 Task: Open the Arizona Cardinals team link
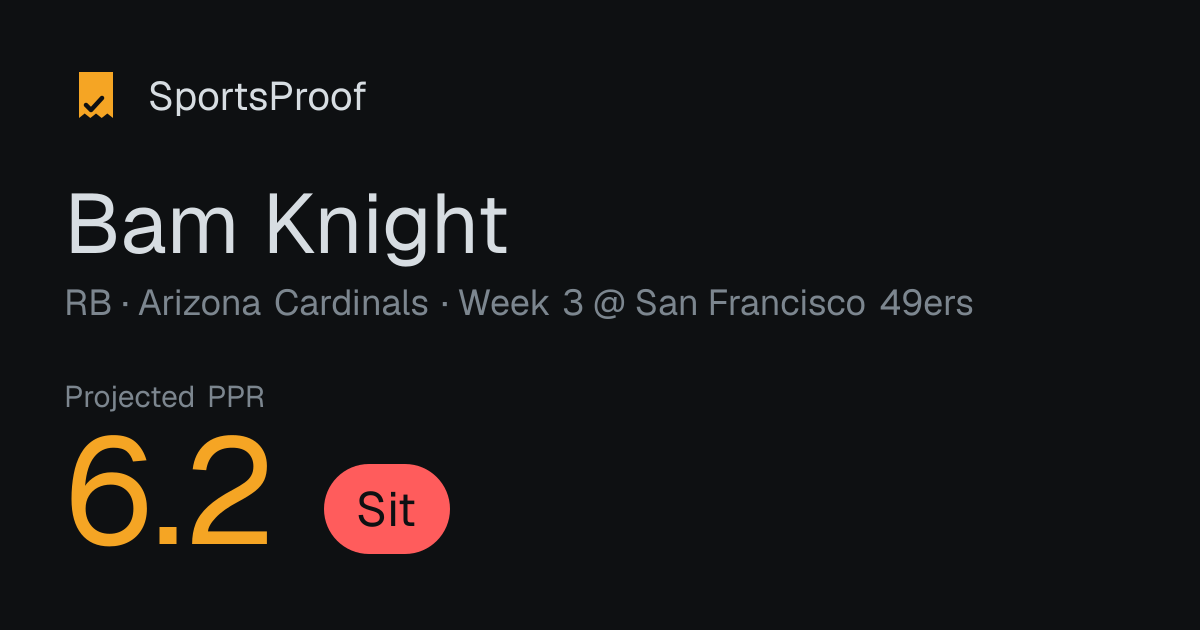(284, 303)
